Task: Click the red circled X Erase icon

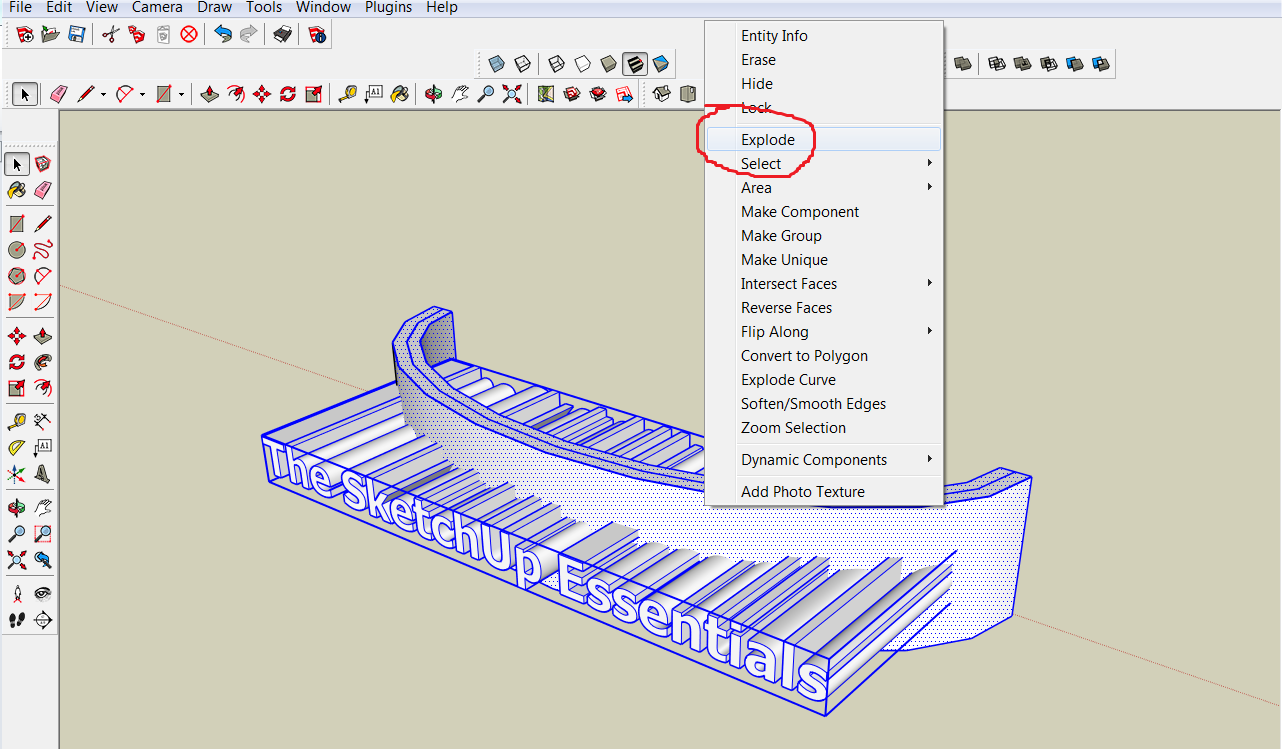Action: coord(189,34)
